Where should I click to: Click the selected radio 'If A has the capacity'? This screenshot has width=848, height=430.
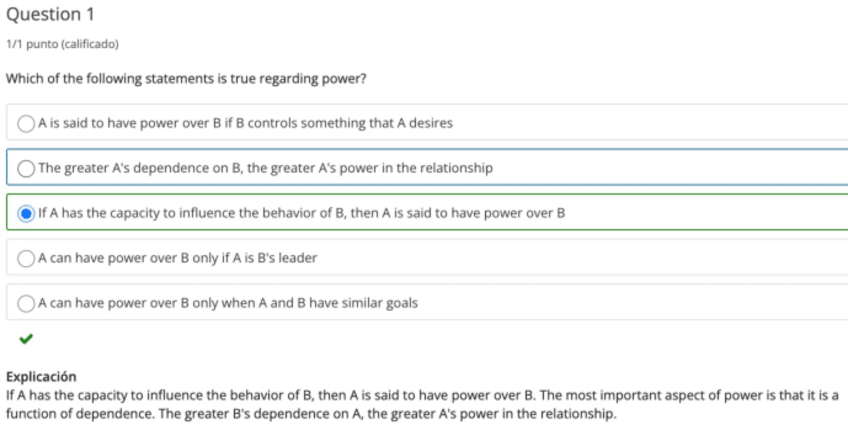click(x=27, y=213)
